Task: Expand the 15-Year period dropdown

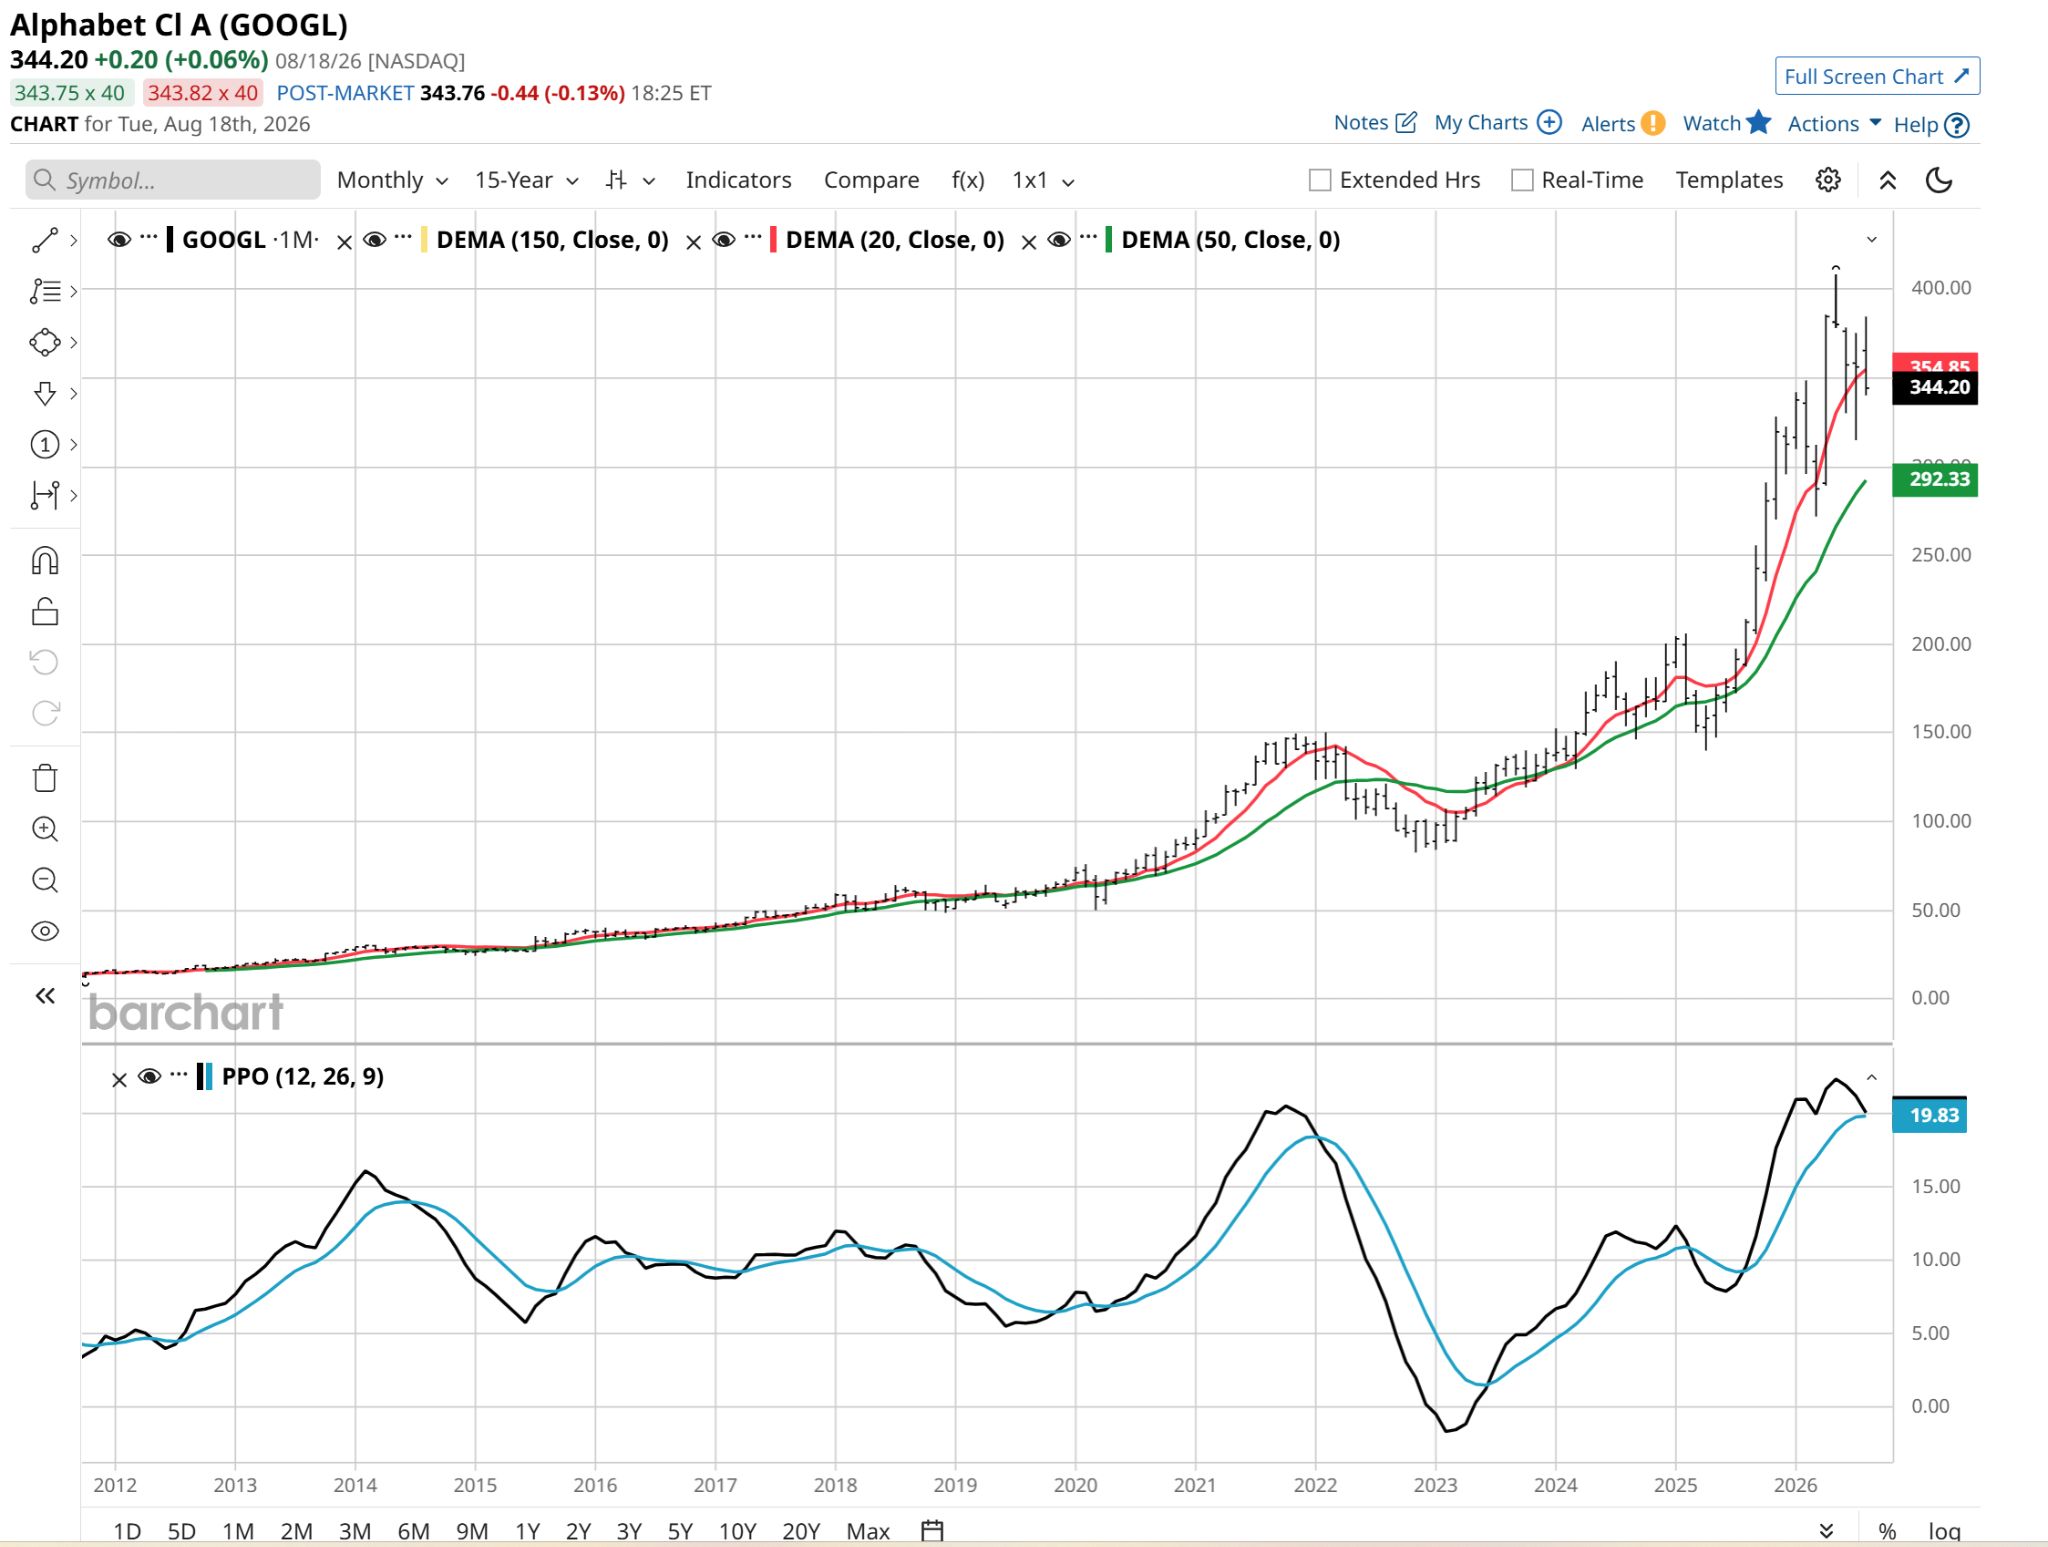Action: coord(527,180)
